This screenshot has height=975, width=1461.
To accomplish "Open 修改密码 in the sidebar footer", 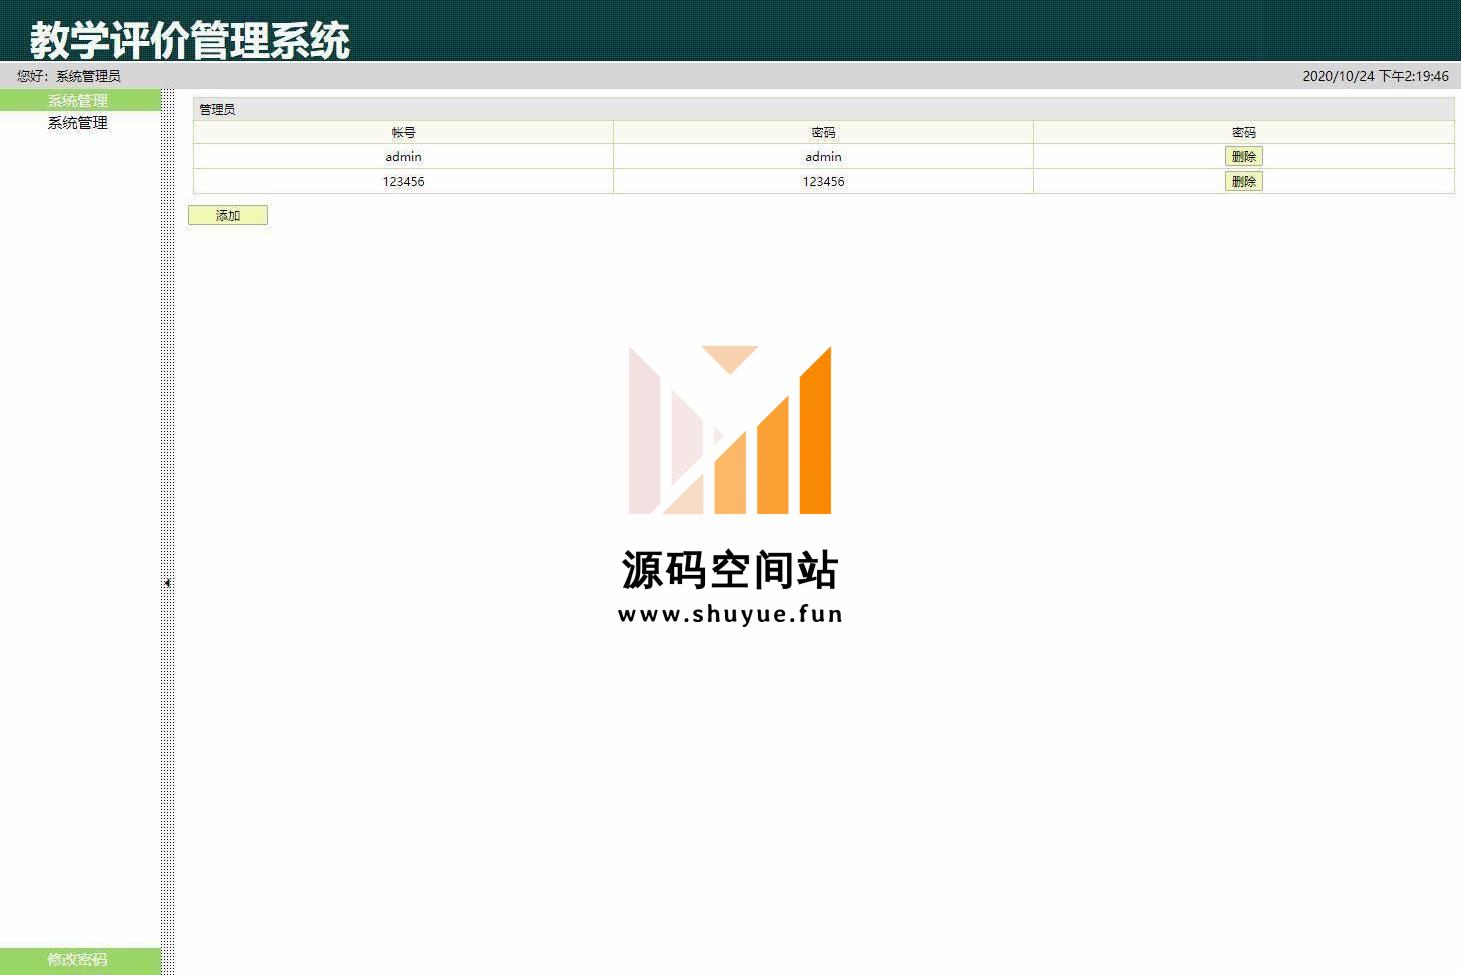I will point(80,960).
